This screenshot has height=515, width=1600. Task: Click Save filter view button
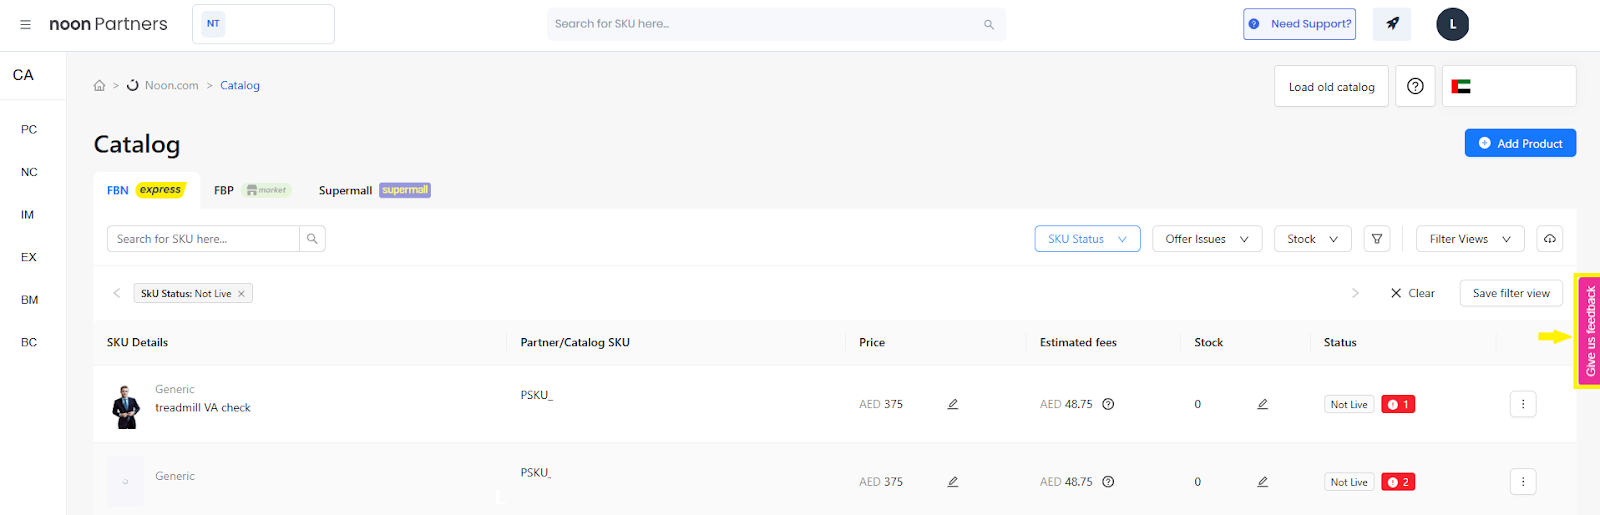[x=1511, y=293]
